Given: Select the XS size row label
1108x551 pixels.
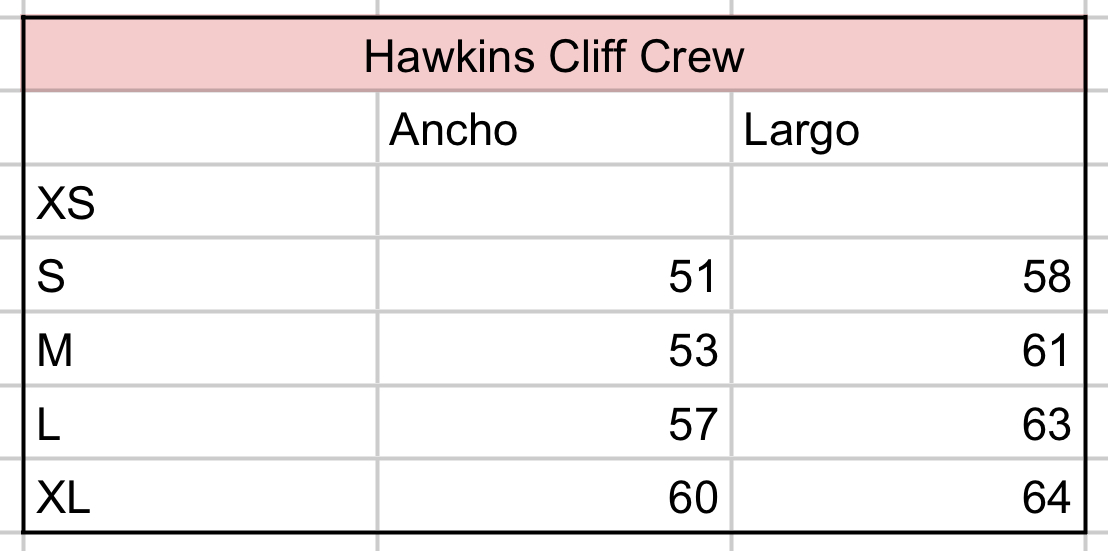Looking at the screenshot, I should (x=200, y=203).
